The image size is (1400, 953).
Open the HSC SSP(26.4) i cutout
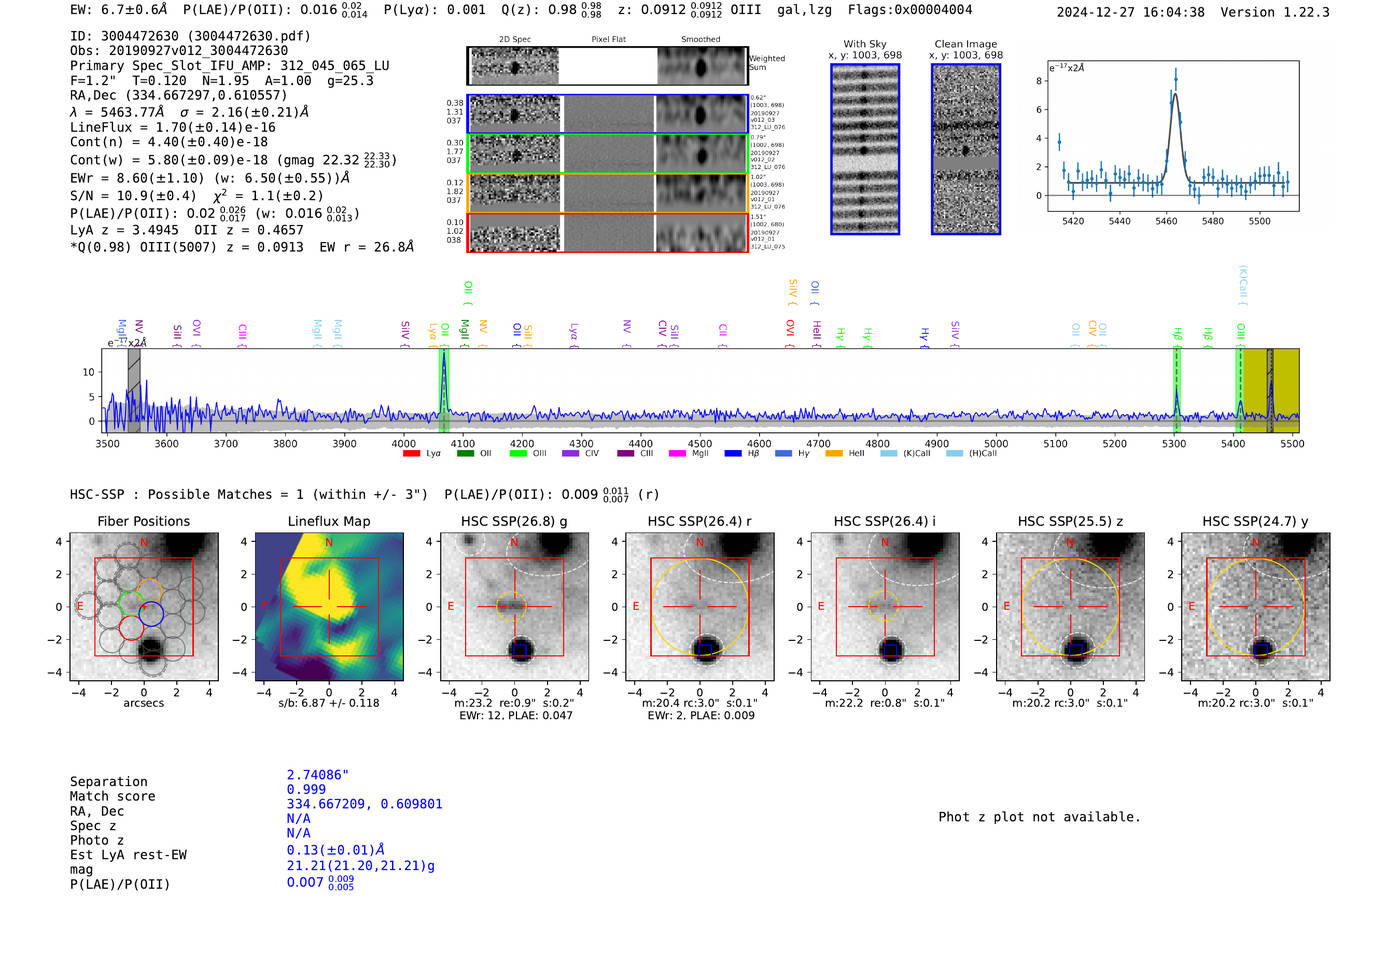click(885, 606)
